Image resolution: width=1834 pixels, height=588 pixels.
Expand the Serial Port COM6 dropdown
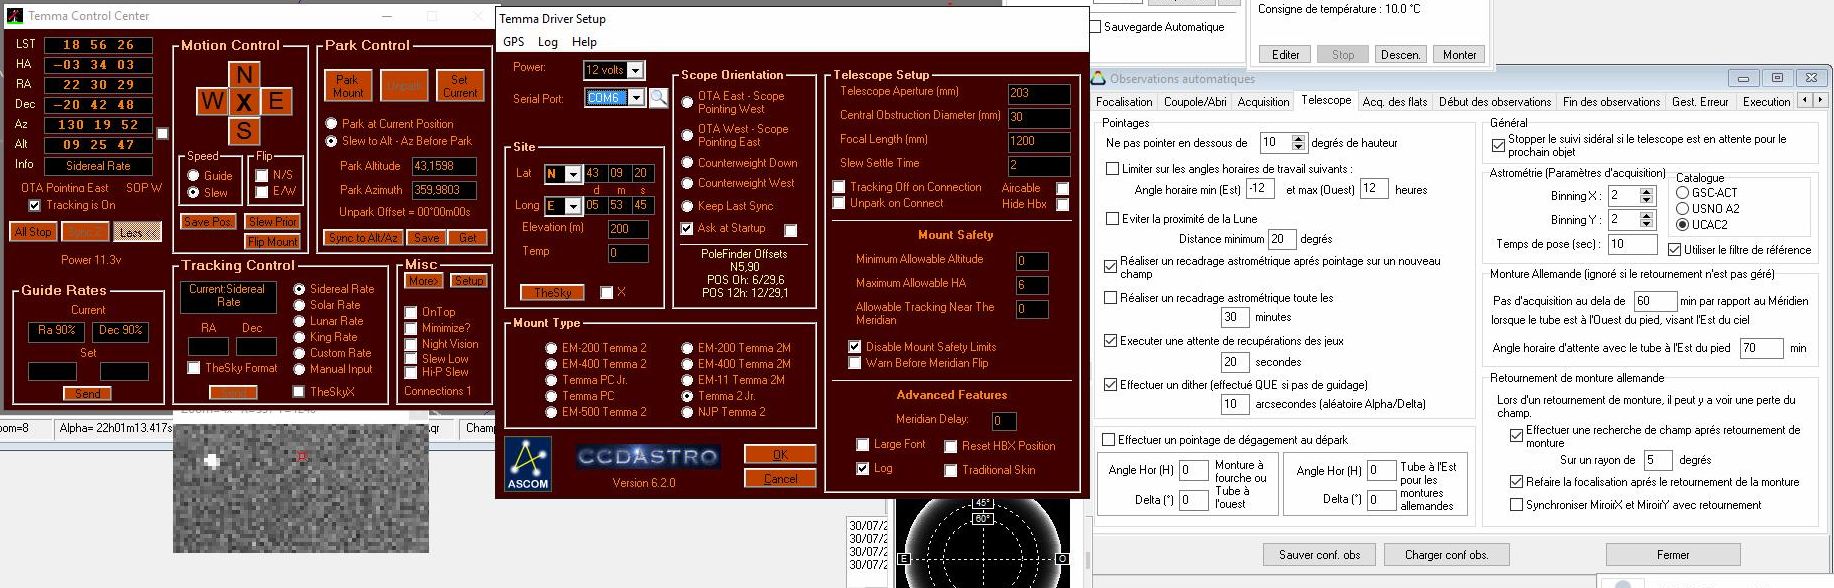(x=636, y=98)
